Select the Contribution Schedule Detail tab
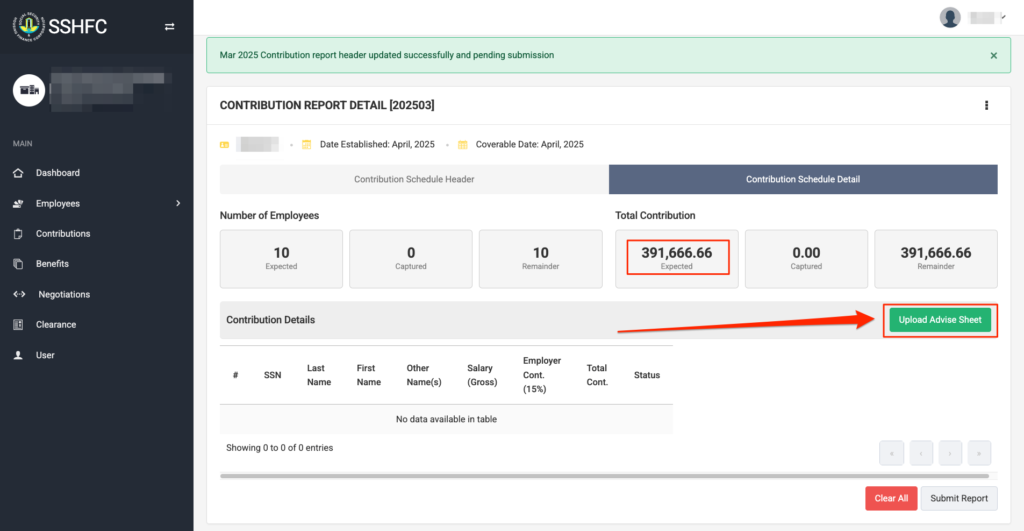Image resolution: width=1024 pixels, height=531 pixels. tap(803, 180)
